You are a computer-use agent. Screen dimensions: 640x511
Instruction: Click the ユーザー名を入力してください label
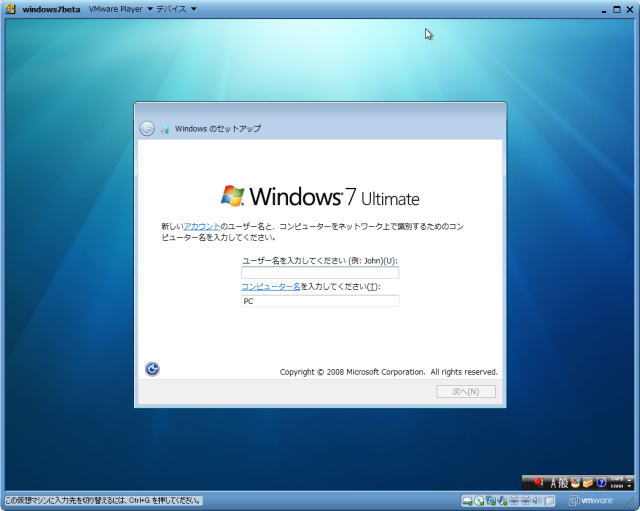point(320,260)
